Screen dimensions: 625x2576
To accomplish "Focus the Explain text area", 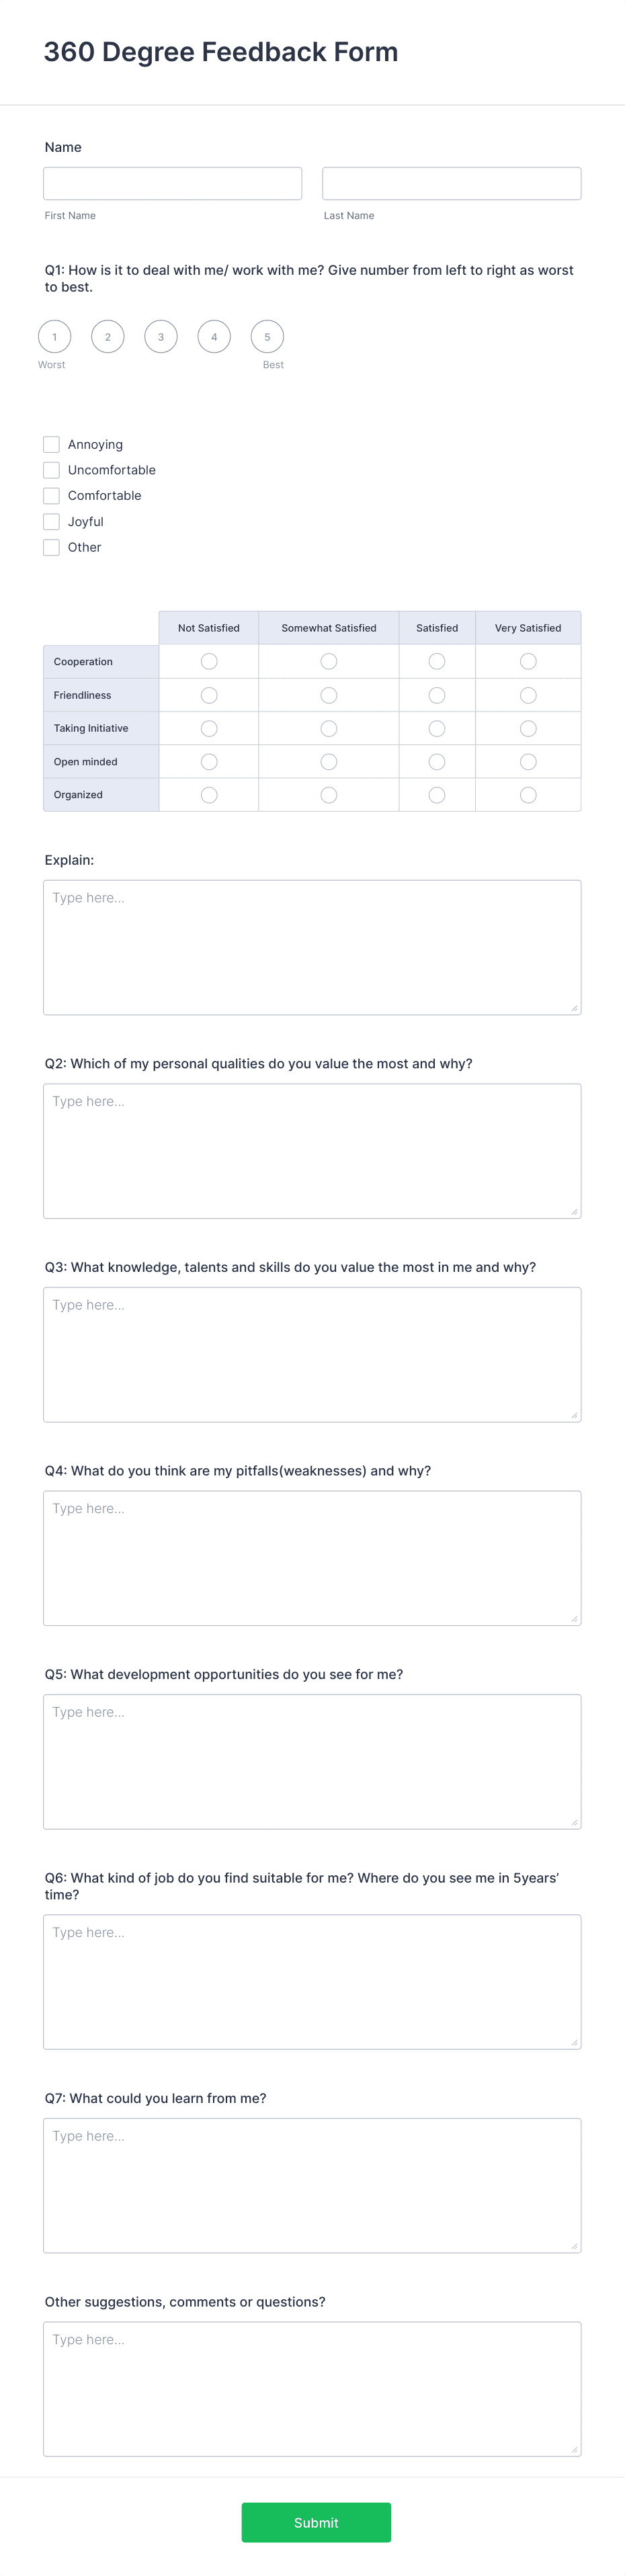I will pyautogui.click(x=312, y=947).
